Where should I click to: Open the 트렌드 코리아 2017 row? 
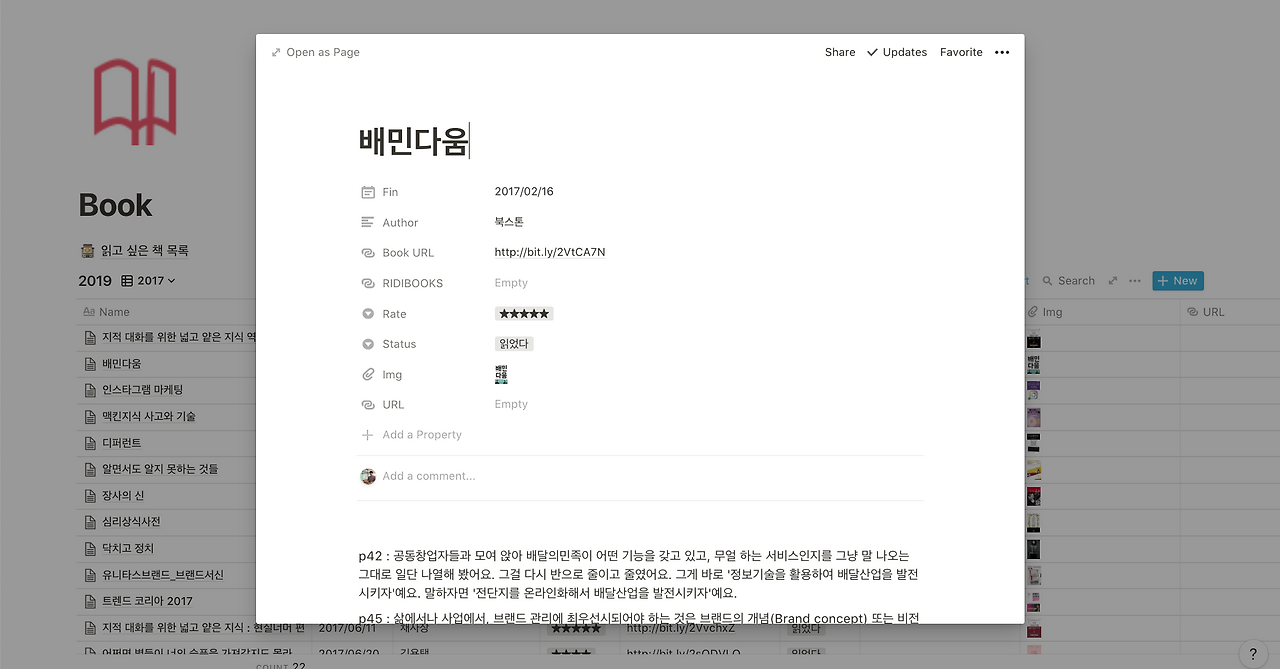click(147, 601)
